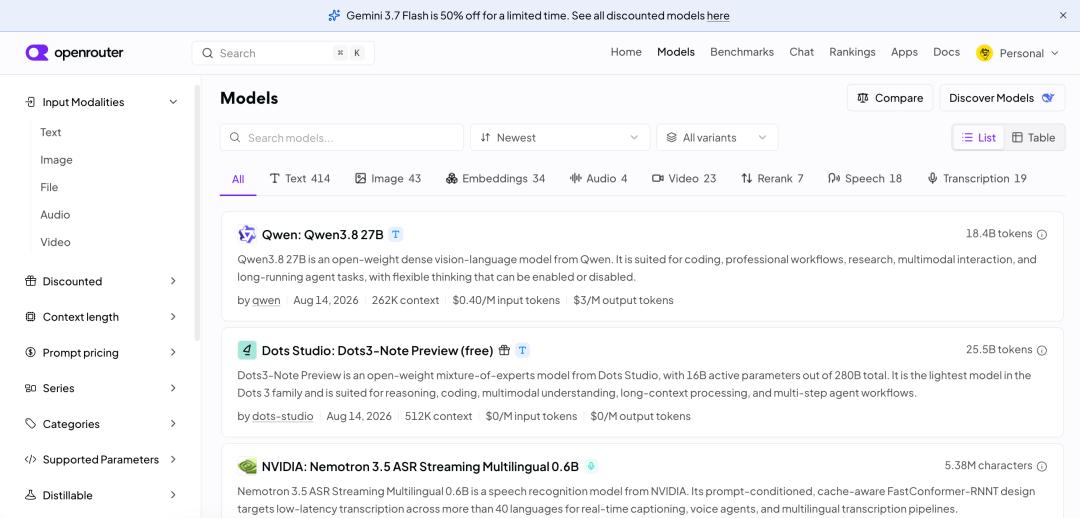
Task: Expand the Context length filter
Action: (x=101, y=317)
